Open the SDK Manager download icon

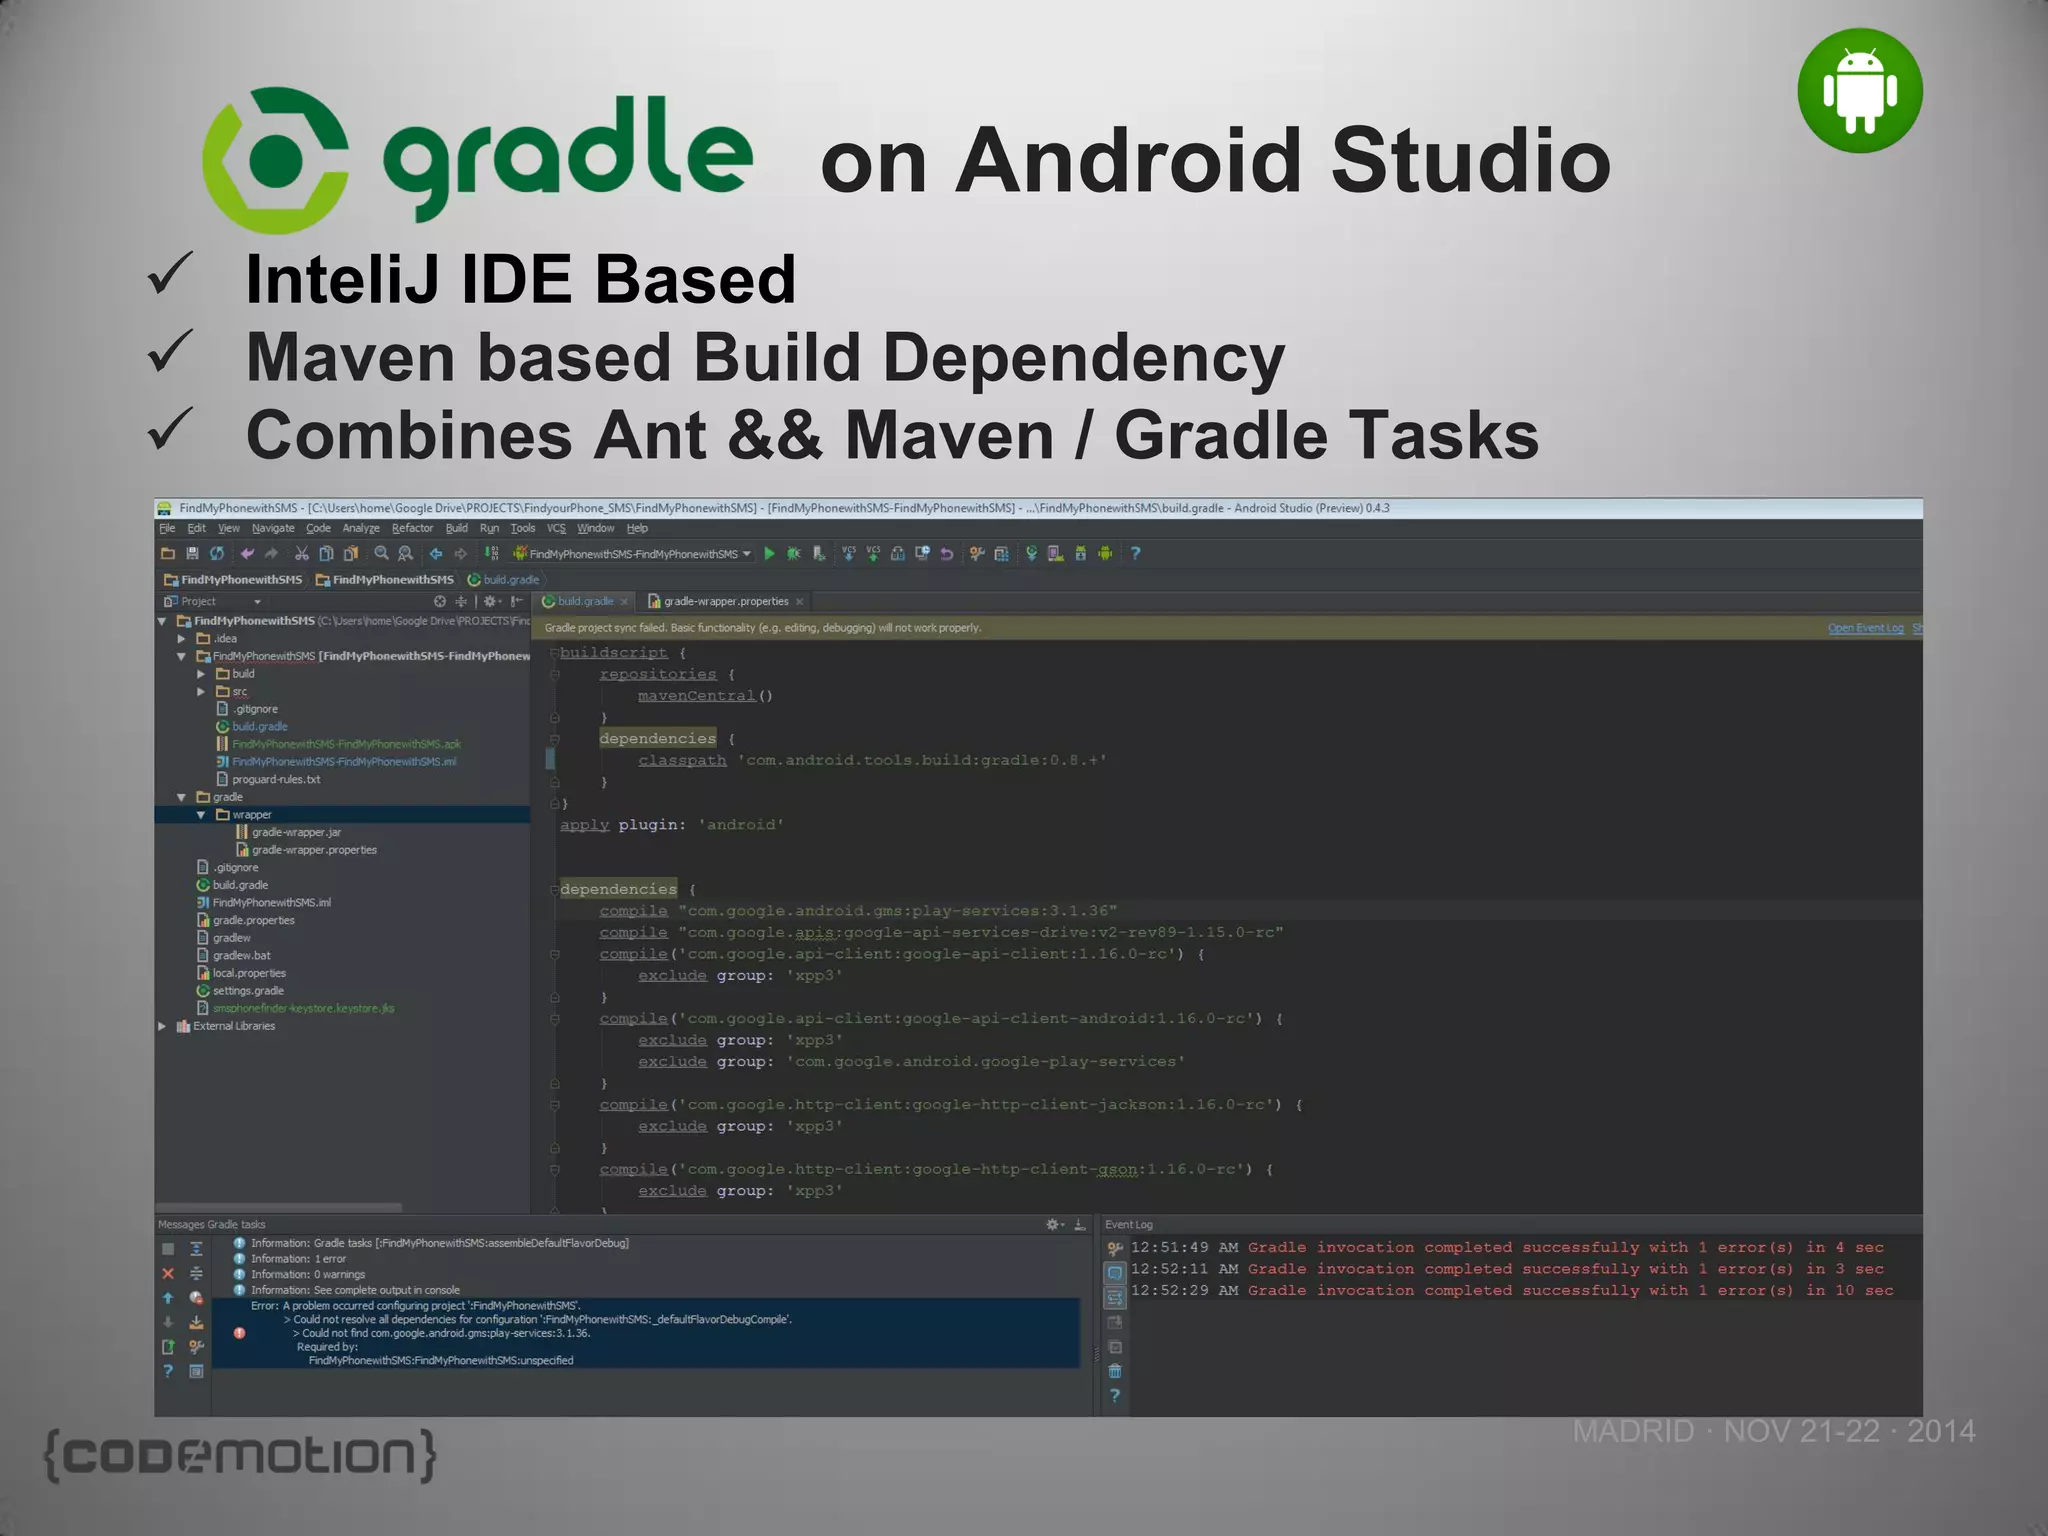coord(1080,553)
